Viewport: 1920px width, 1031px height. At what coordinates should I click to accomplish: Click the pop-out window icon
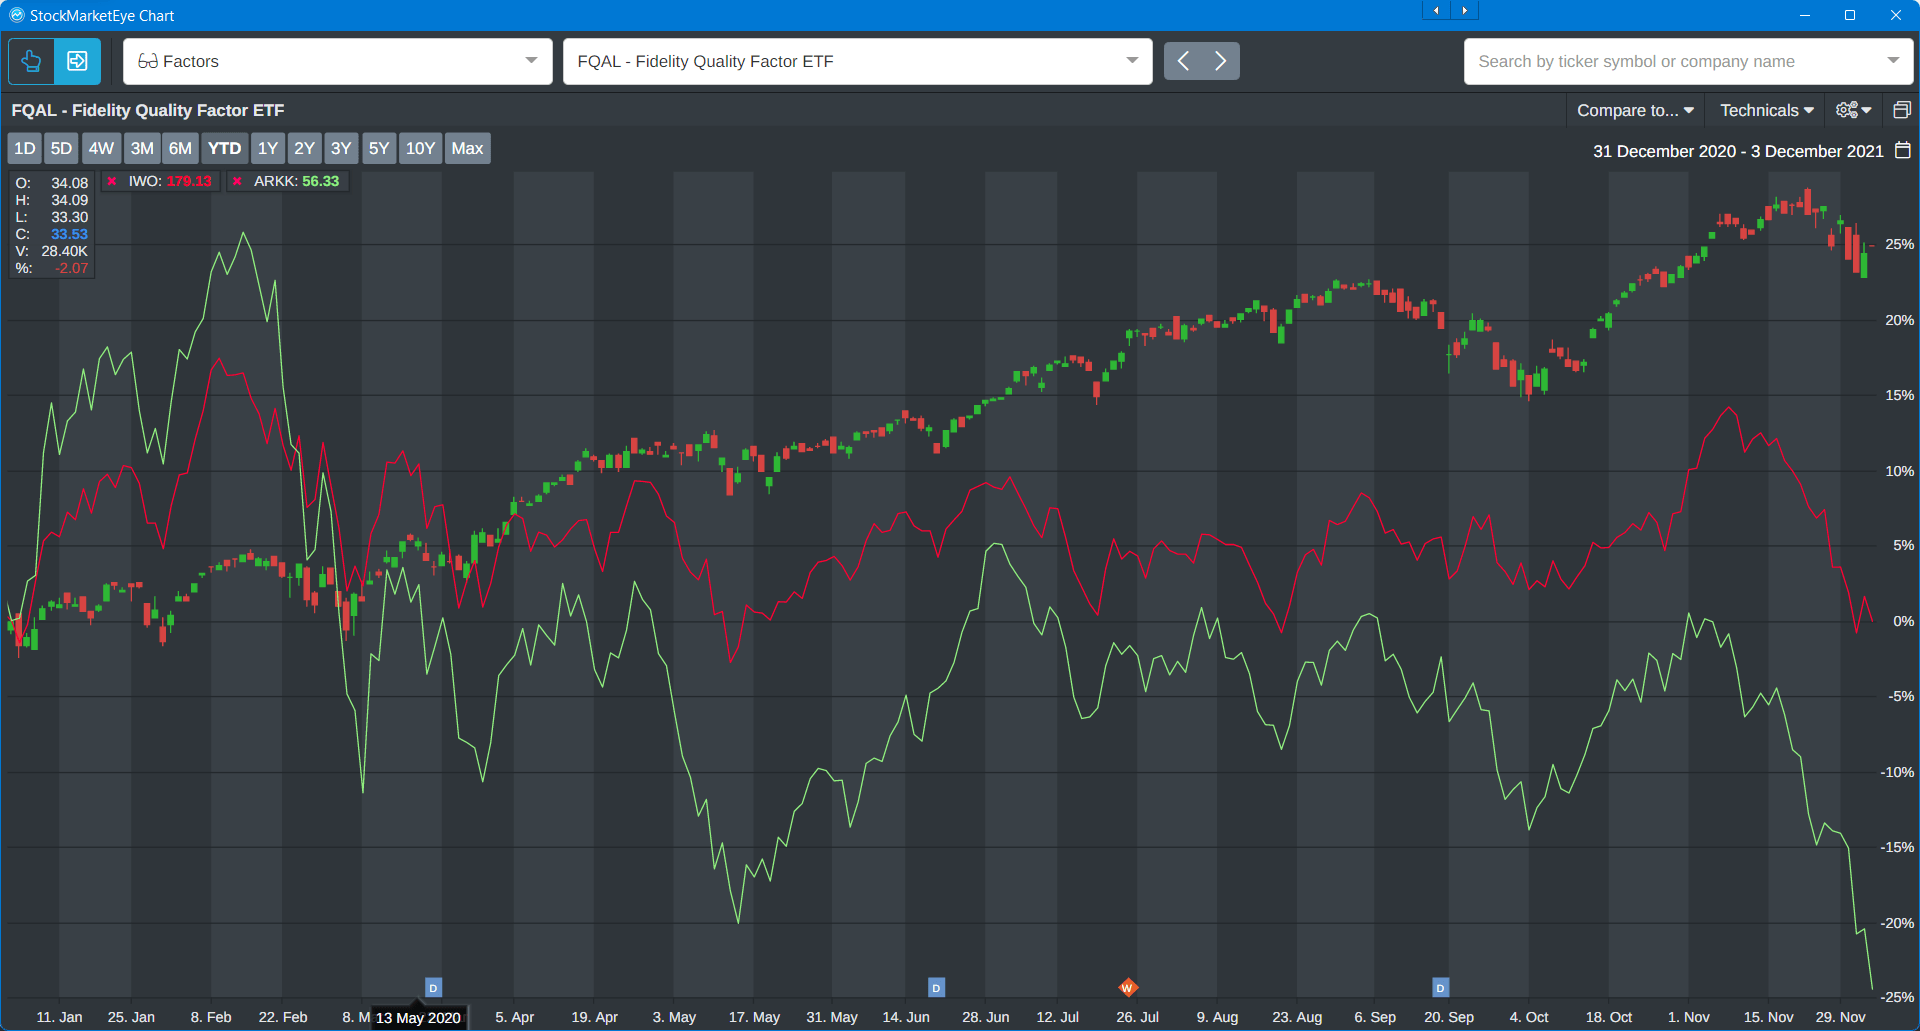pos(1902,110)
